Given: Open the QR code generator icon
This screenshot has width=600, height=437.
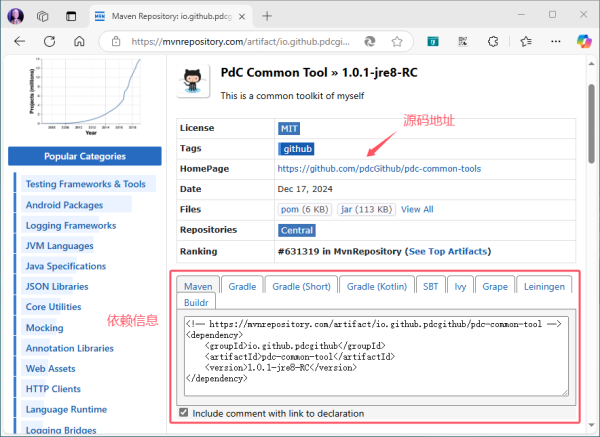Looking at the screenshot, I should 463,41.
